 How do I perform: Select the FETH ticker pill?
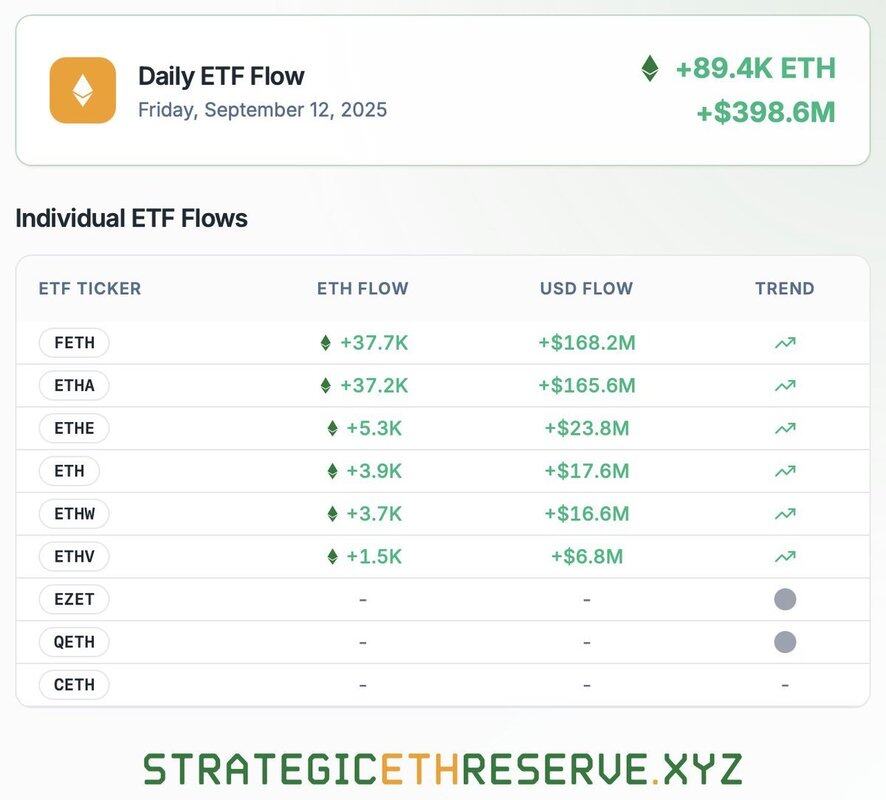pos(74,343)
